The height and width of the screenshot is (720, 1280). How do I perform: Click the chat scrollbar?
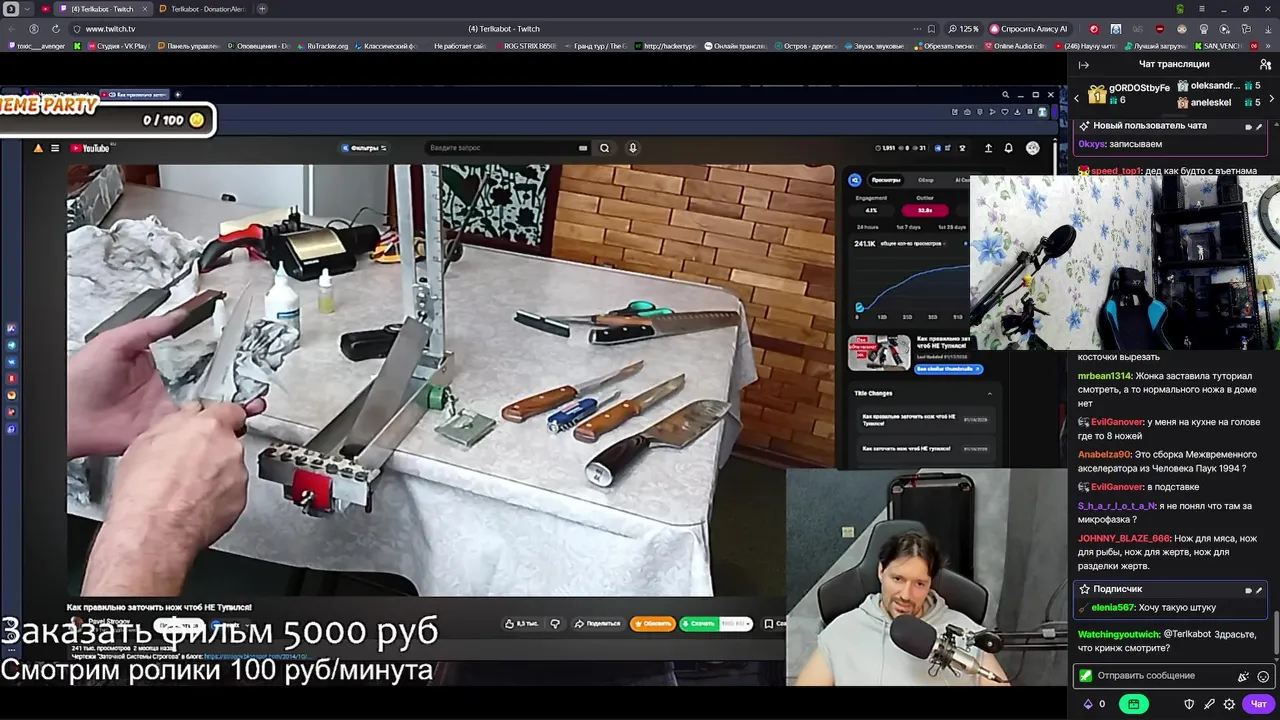click(1276, 631)
